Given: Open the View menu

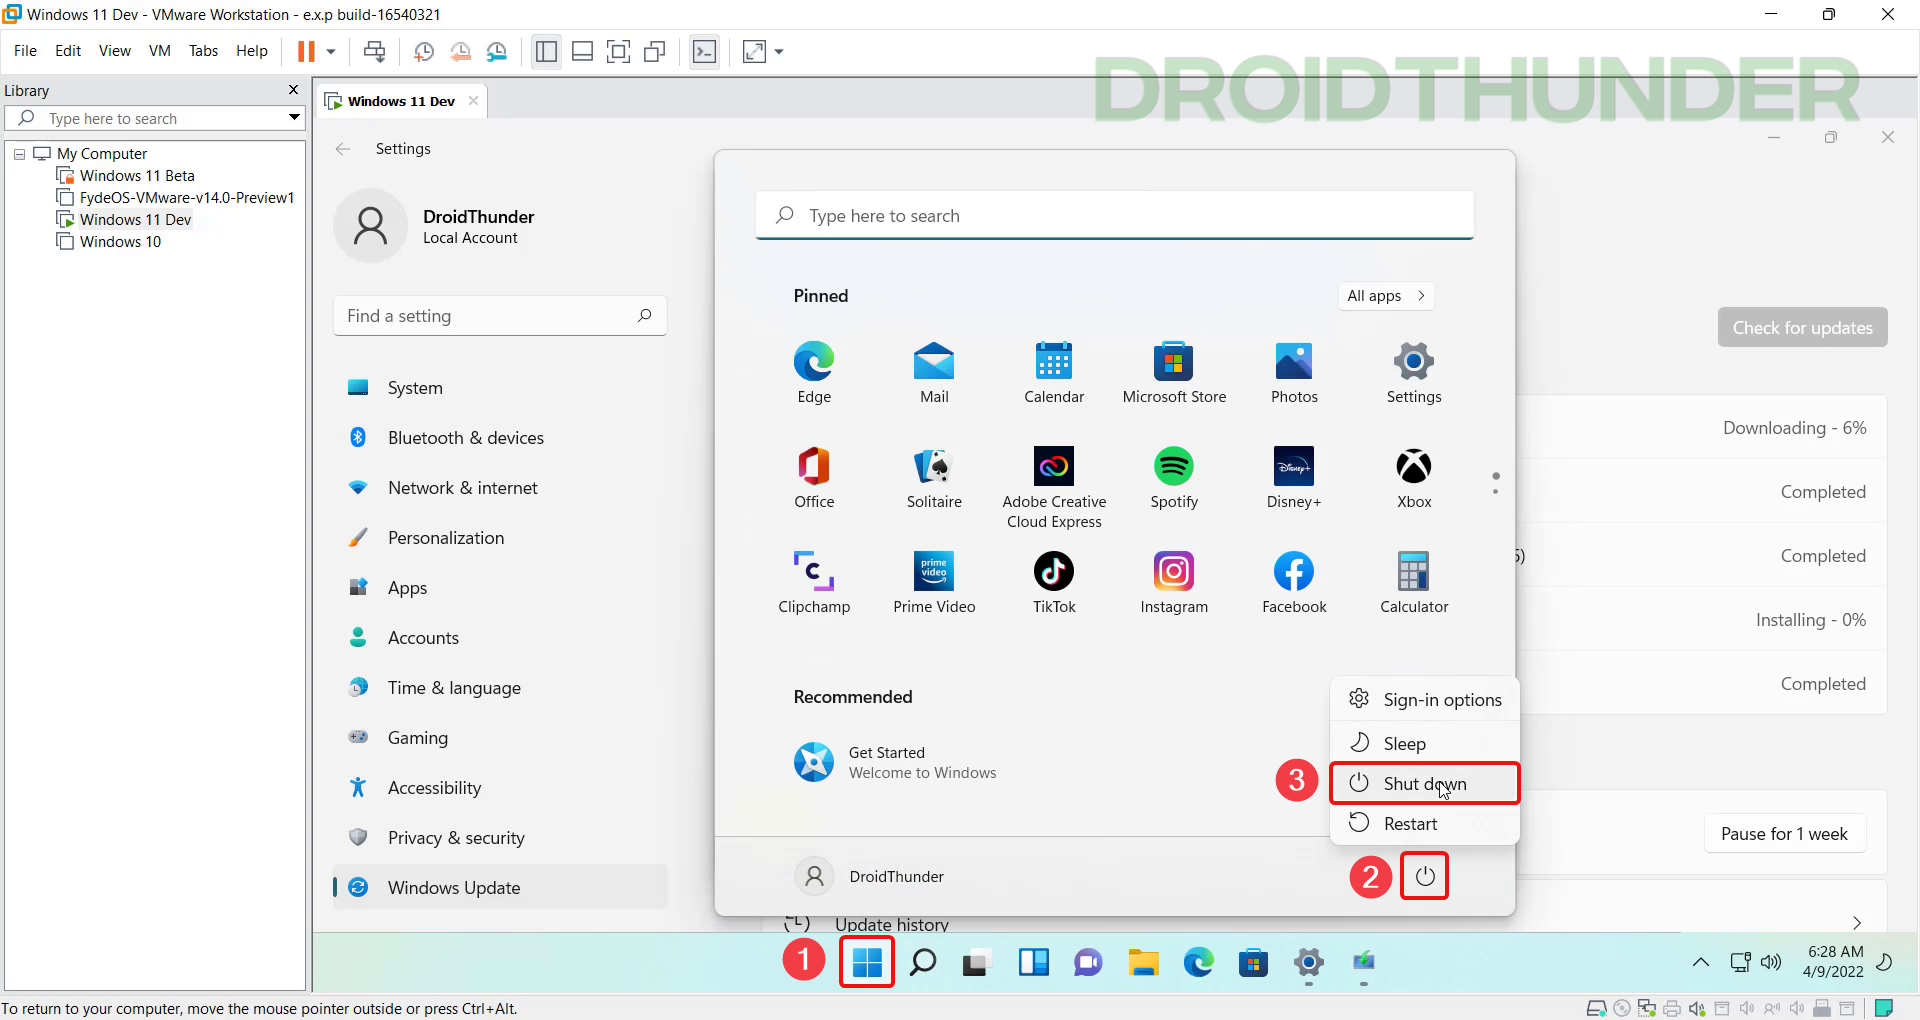Looking at the screenshot, I should tap(115, 51).
